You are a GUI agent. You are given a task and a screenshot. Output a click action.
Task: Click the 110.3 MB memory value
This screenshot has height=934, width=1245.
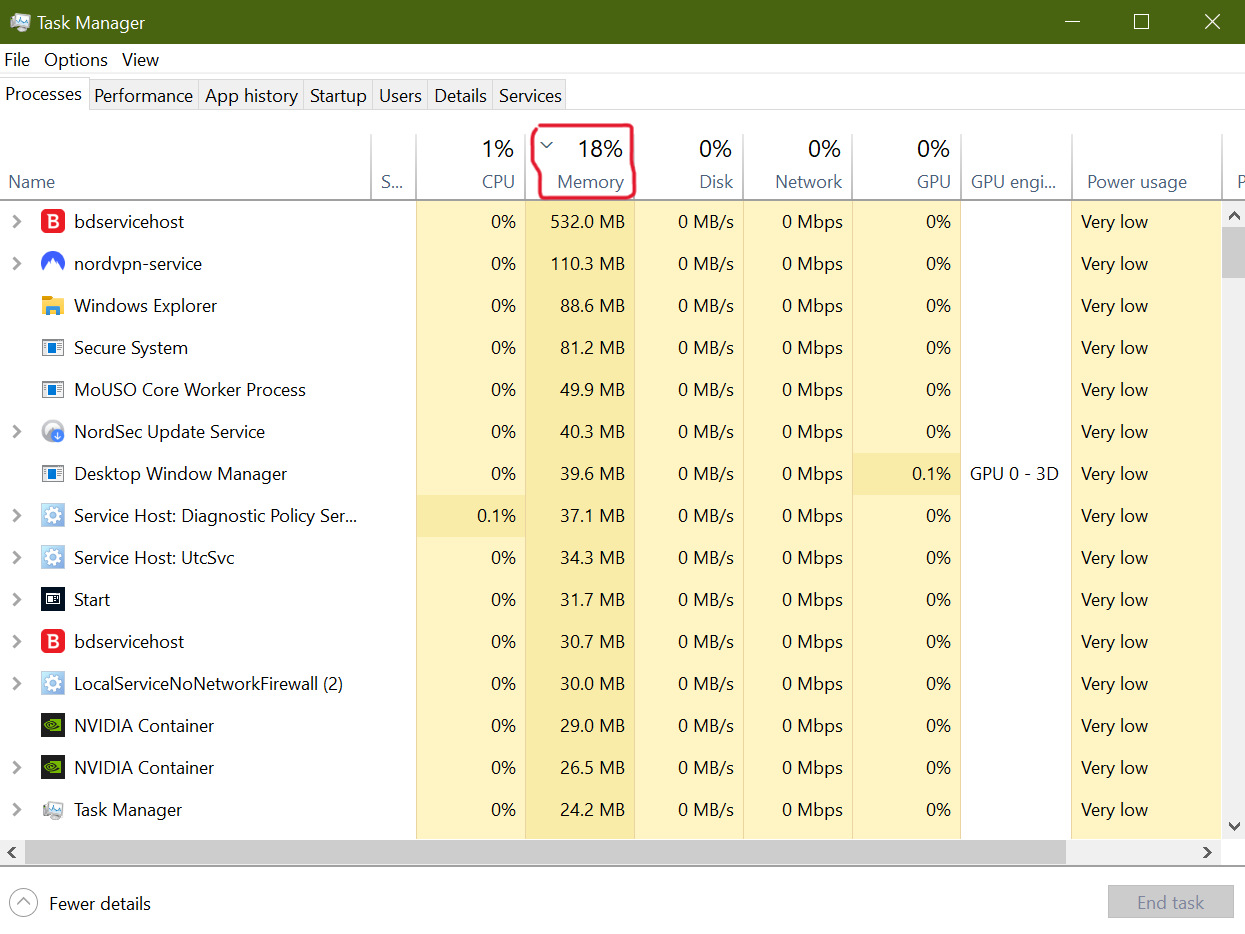pyautogui.click(x=587, y=264)
